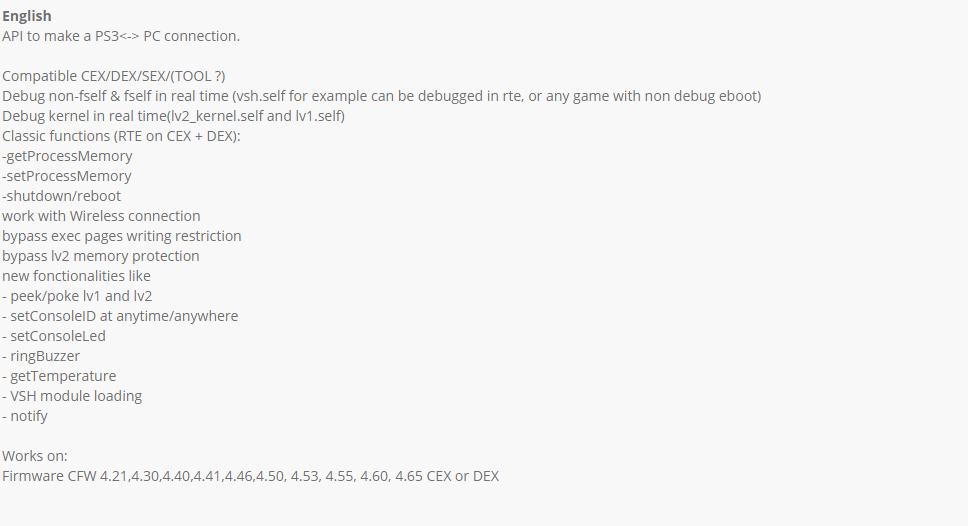Click the bypass exec pages writing restriction line
Viewport: 968px width, 526px height.
click(x=122, y=236)
